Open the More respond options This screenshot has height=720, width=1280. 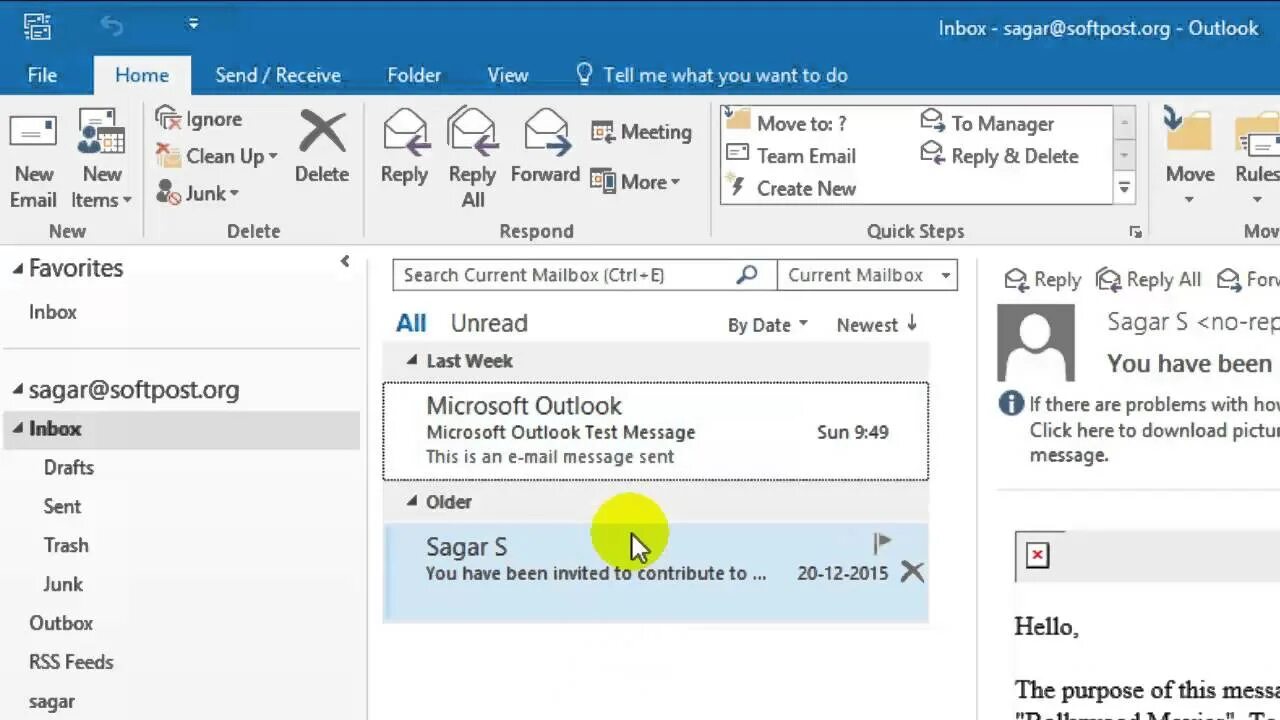tap(635, 182)
